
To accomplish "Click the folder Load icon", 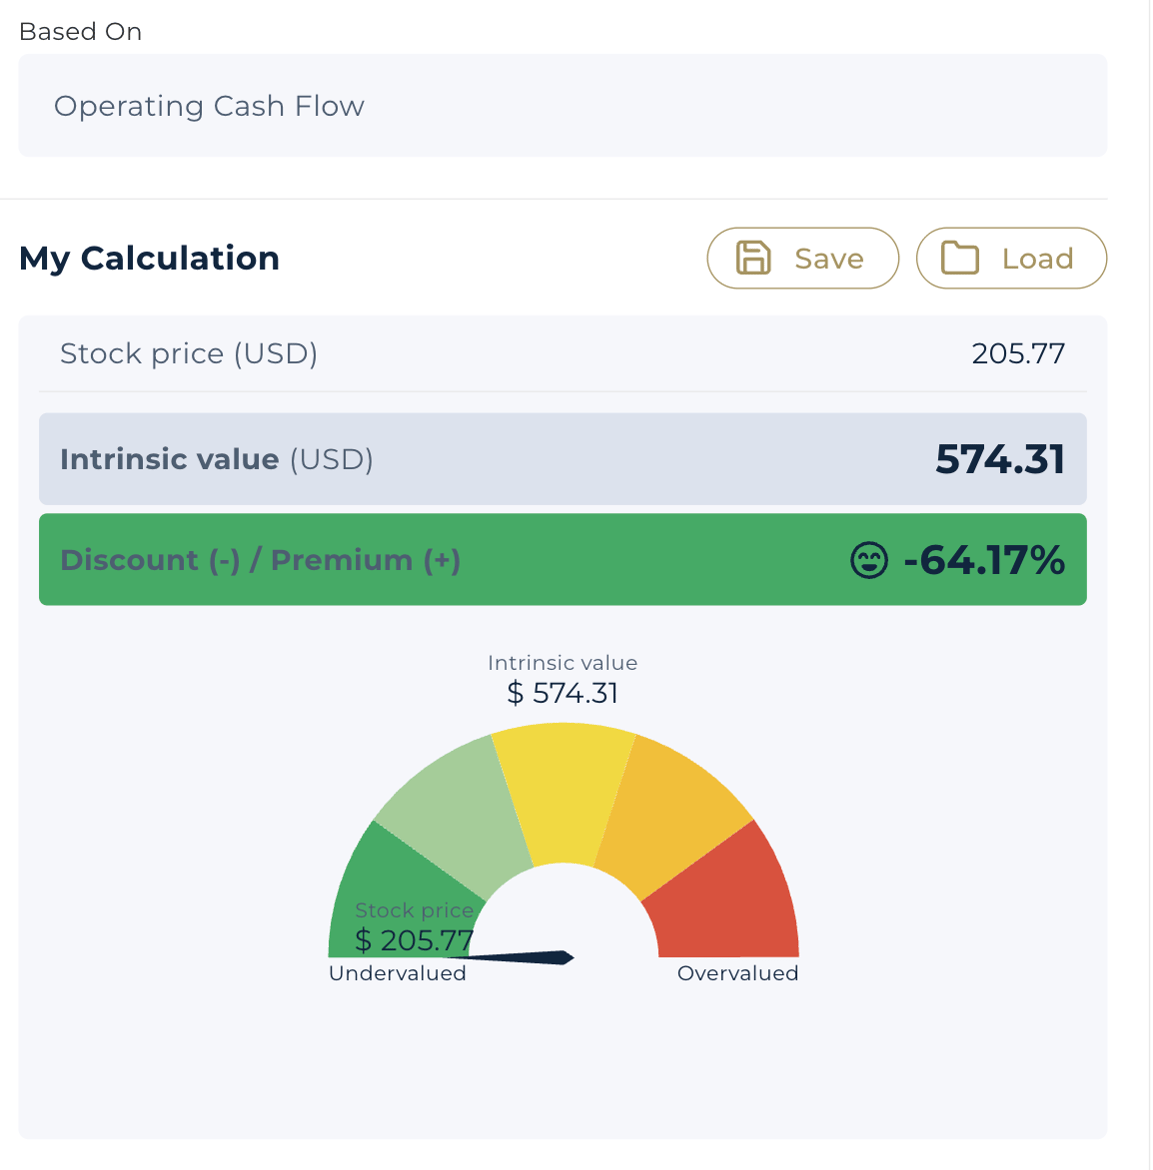I will 959,258.
